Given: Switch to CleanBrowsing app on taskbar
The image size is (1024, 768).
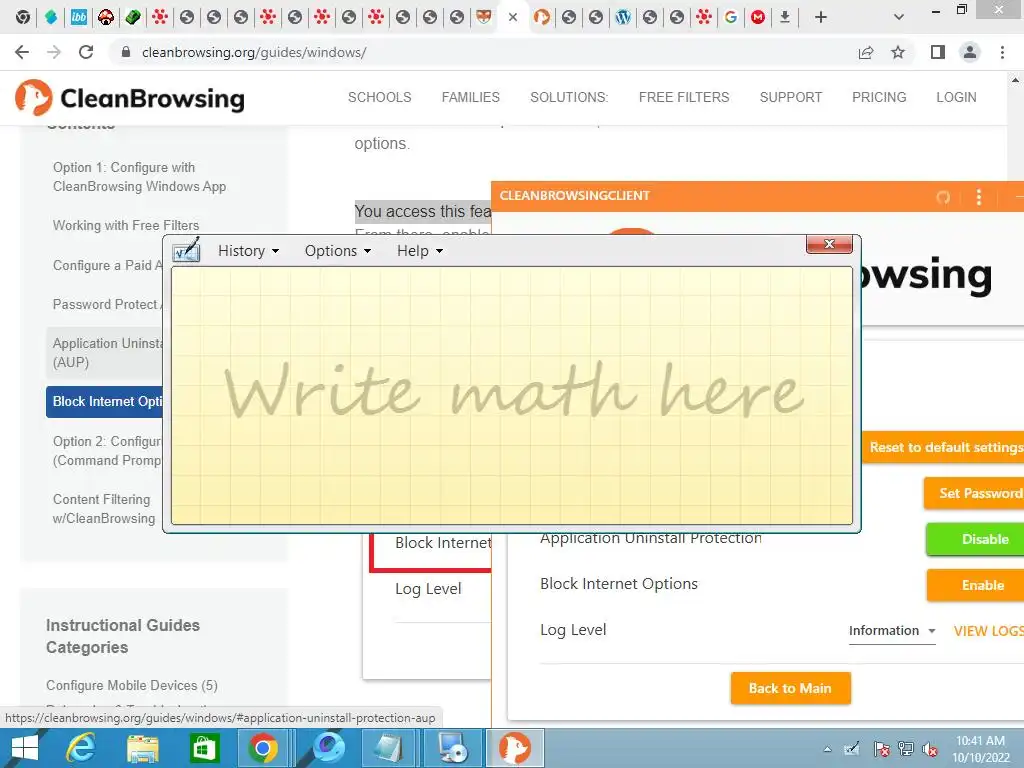Looking at the screenshot, I should coord(515,748).
